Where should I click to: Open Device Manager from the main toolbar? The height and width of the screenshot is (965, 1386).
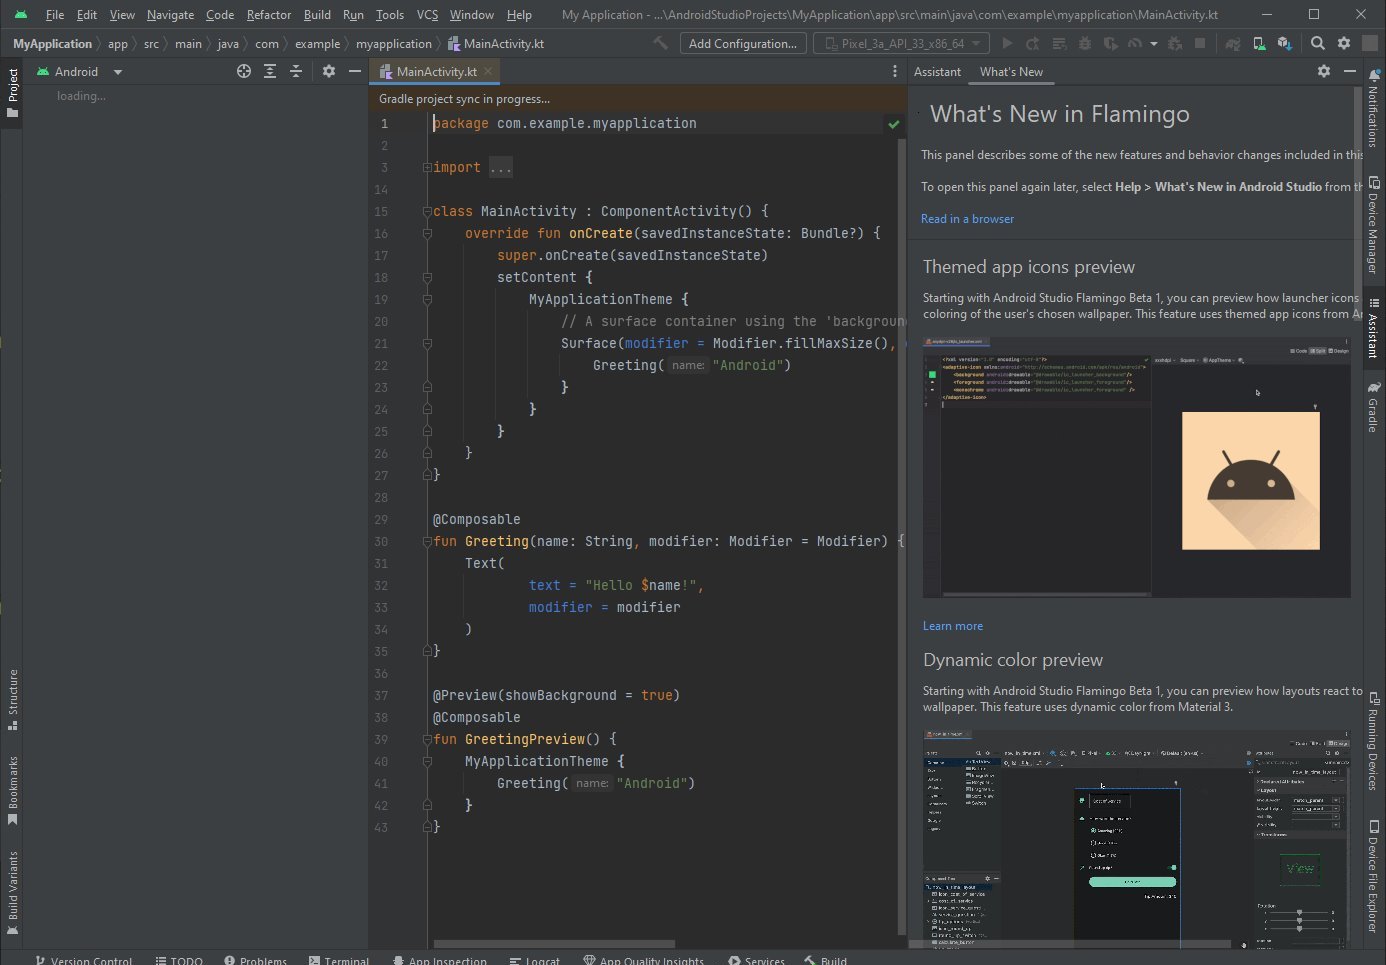coord(1259,43)
